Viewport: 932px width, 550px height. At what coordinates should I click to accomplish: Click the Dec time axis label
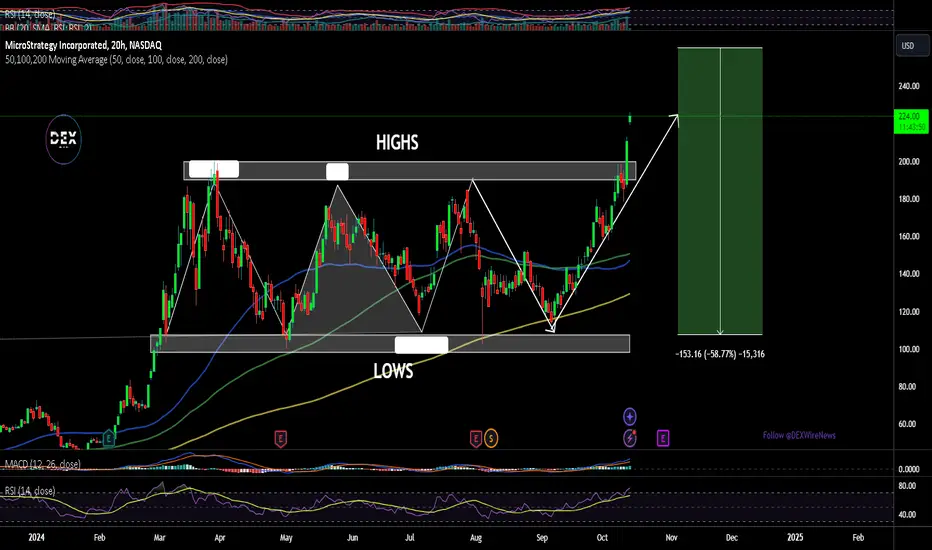732,538
